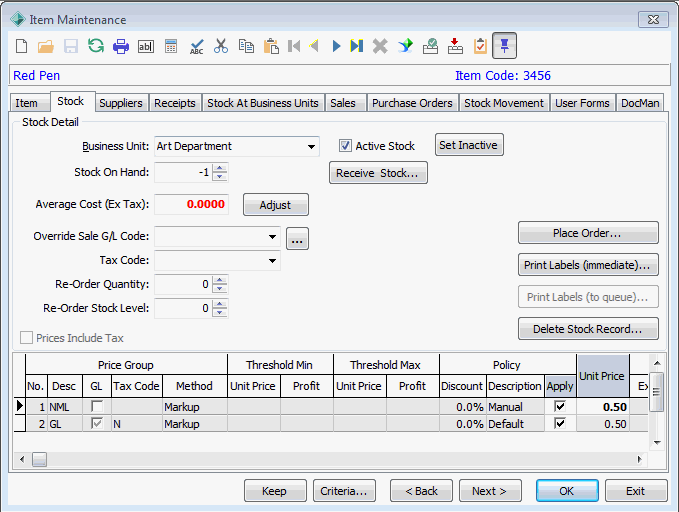Refresh the record with green arrows icon
This screenshot has width=679, height=512.
(x=96, y=45)
